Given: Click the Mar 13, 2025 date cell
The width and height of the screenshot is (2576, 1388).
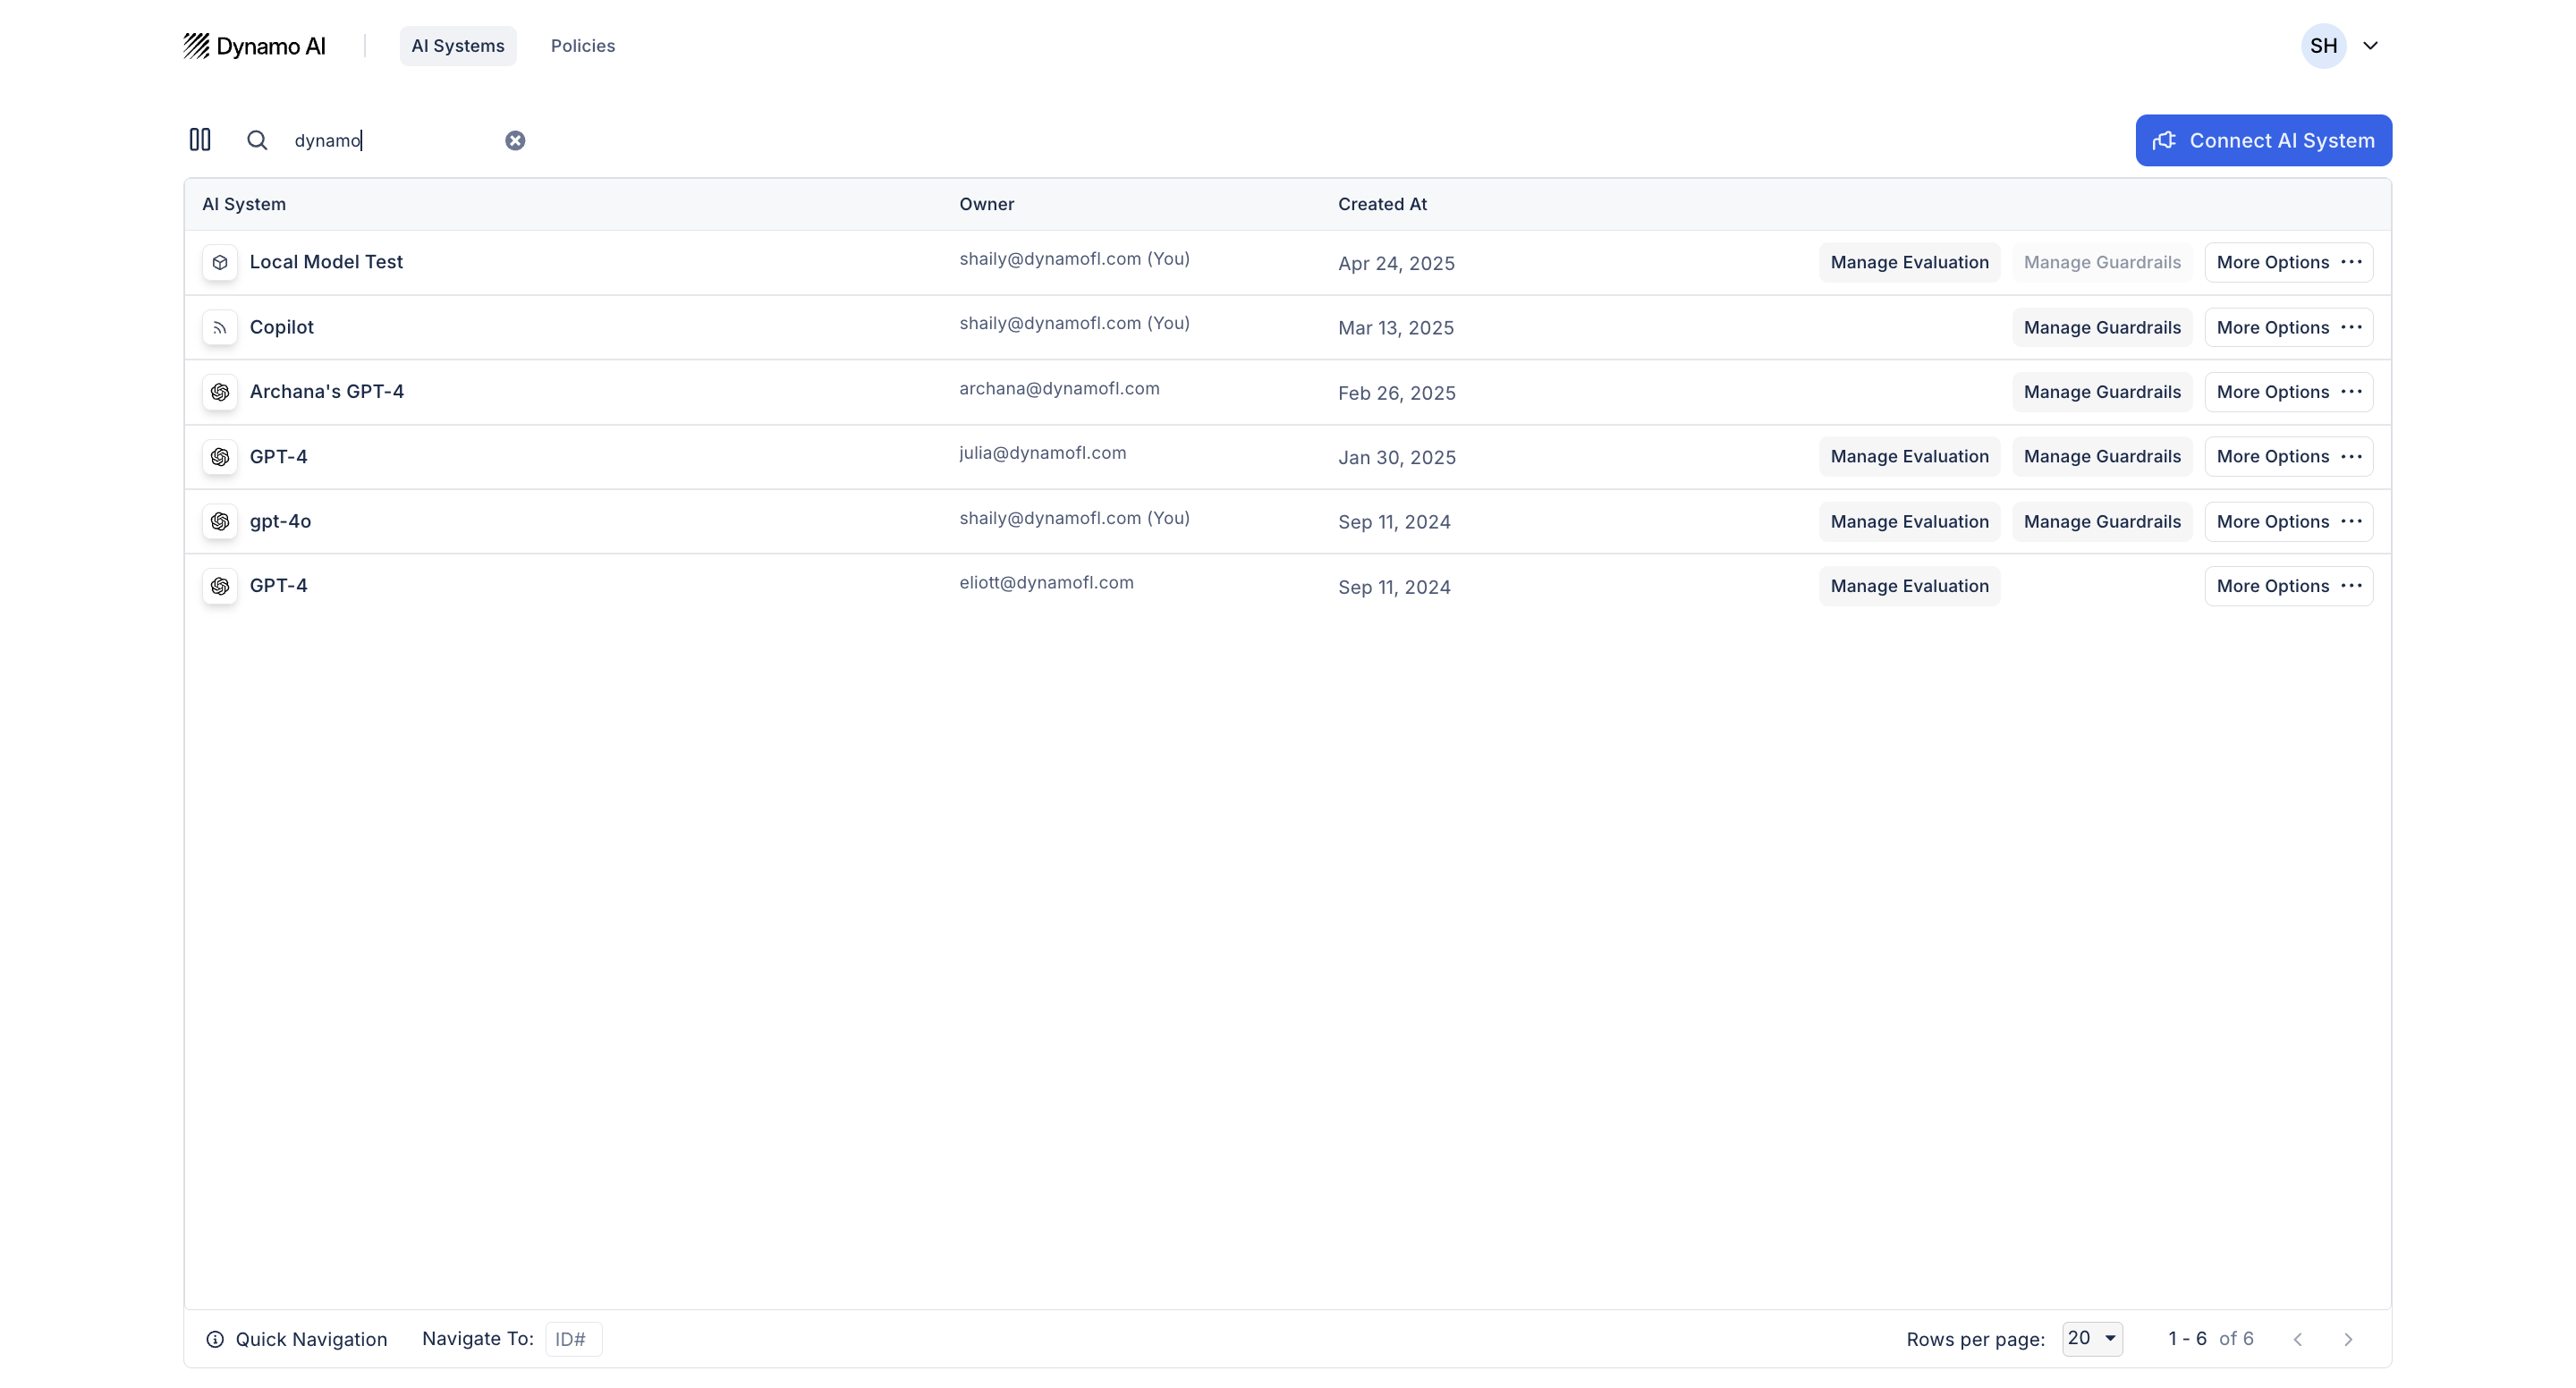Looking at the screenshot, I should click(1396, 328).
